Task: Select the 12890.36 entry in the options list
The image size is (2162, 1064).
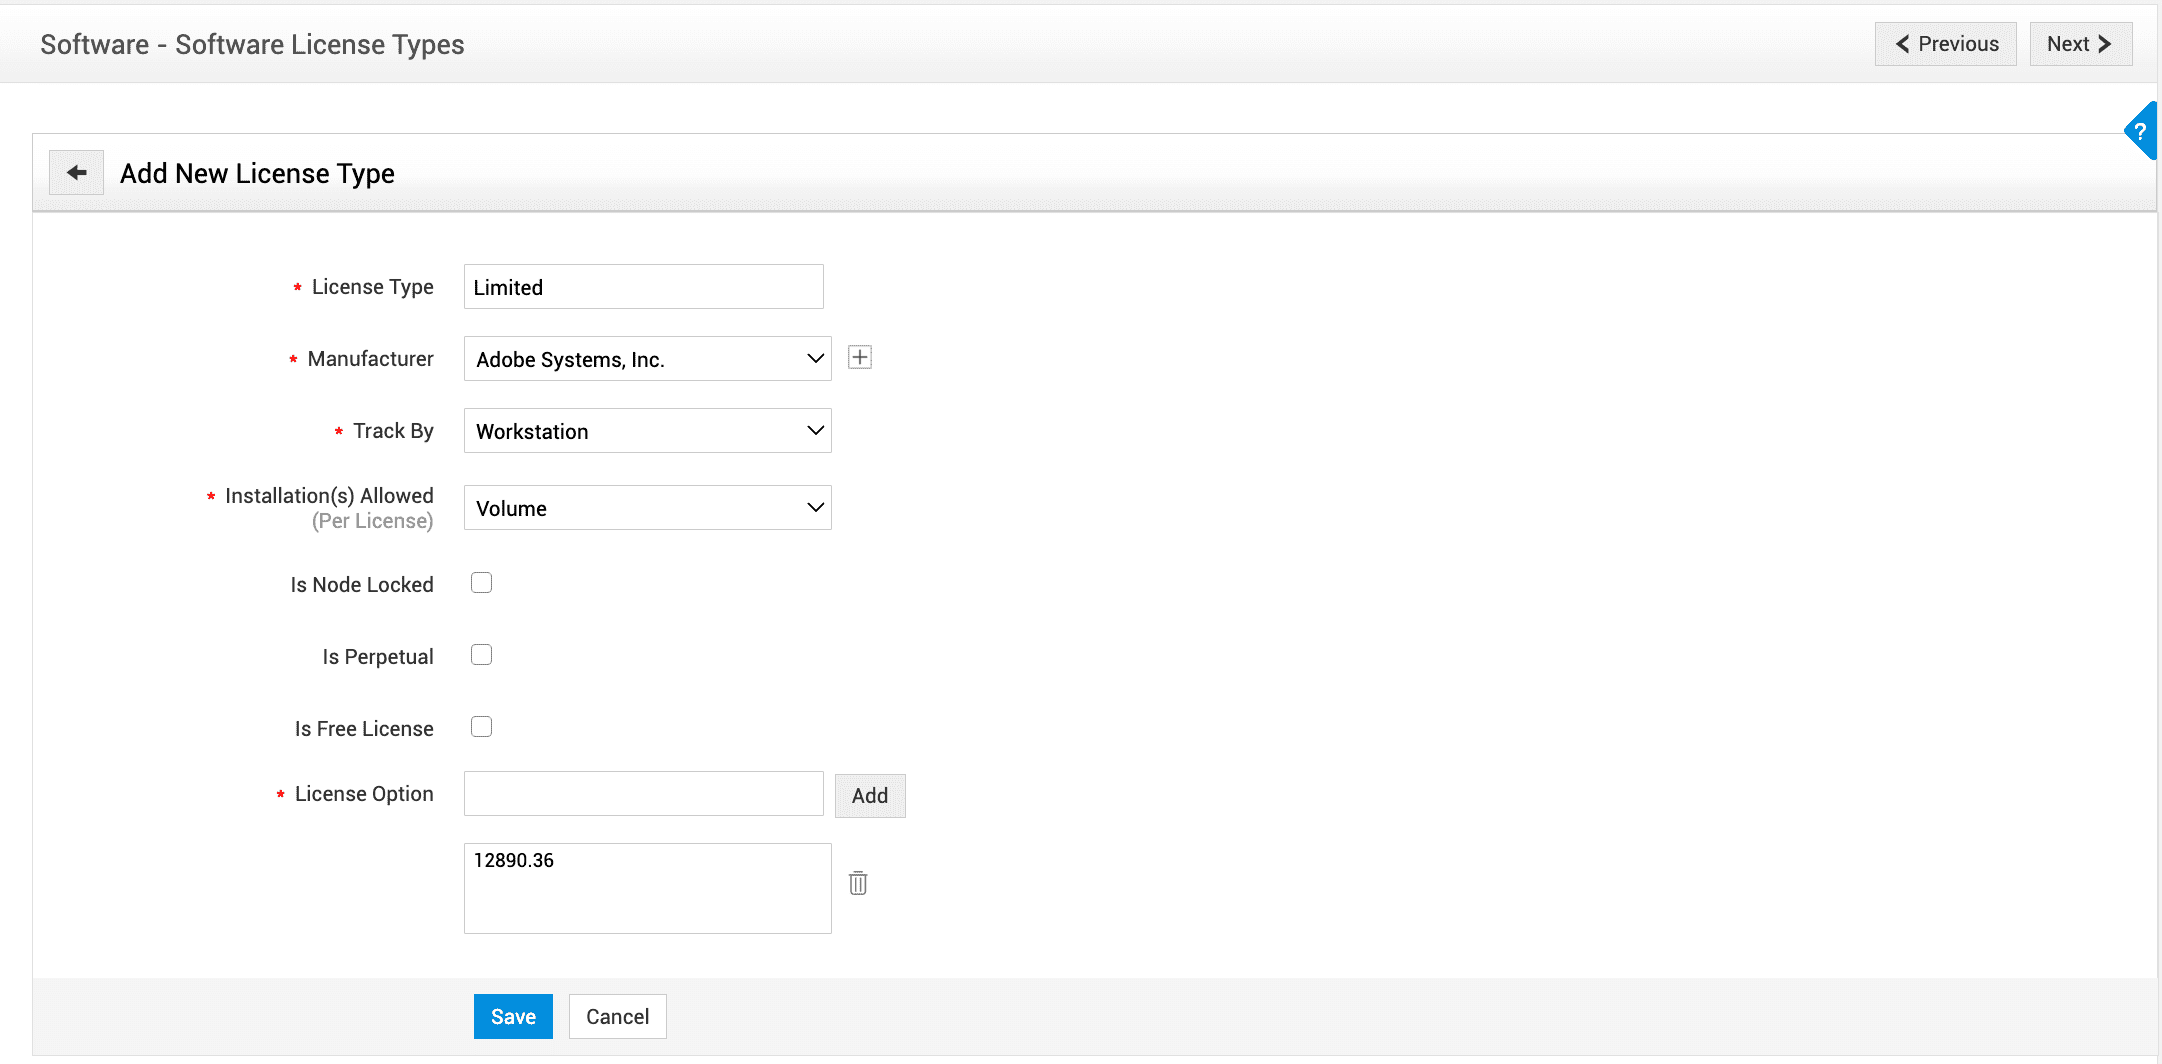Action: tap(514, 861)
